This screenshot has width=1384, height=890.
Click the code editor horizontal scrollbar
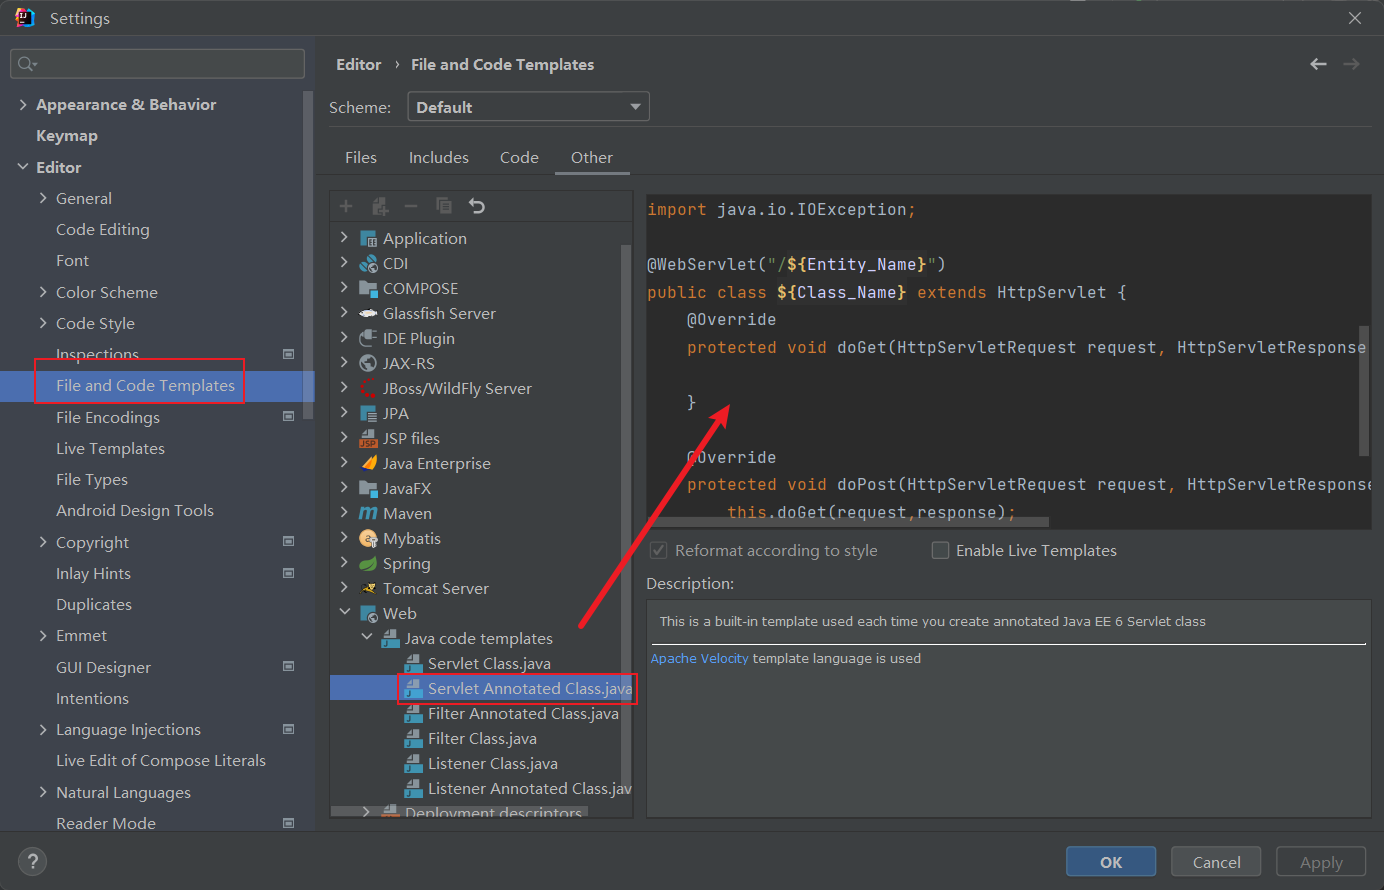click(x=848, y=521)
